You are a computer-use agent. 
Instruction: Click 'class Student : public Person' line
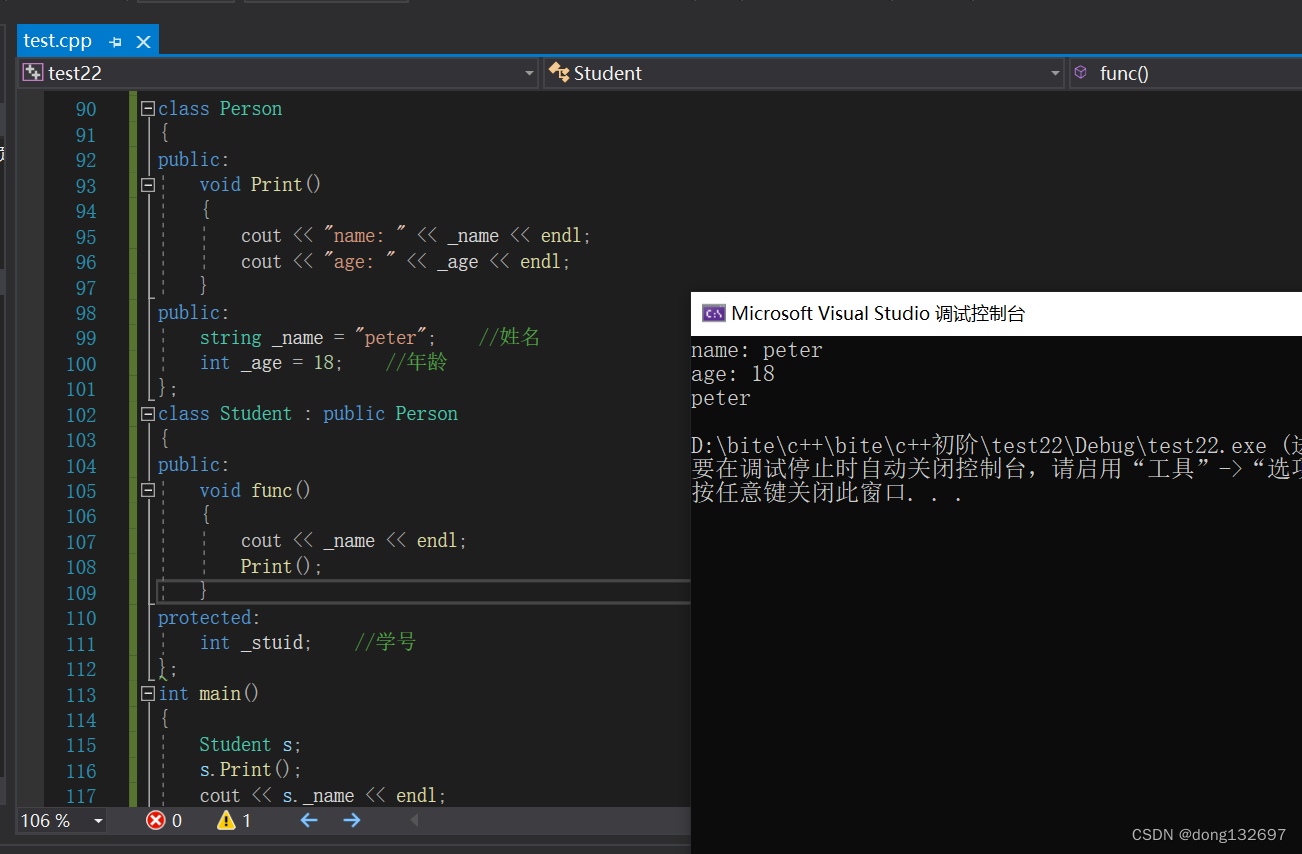click(308, 414)
